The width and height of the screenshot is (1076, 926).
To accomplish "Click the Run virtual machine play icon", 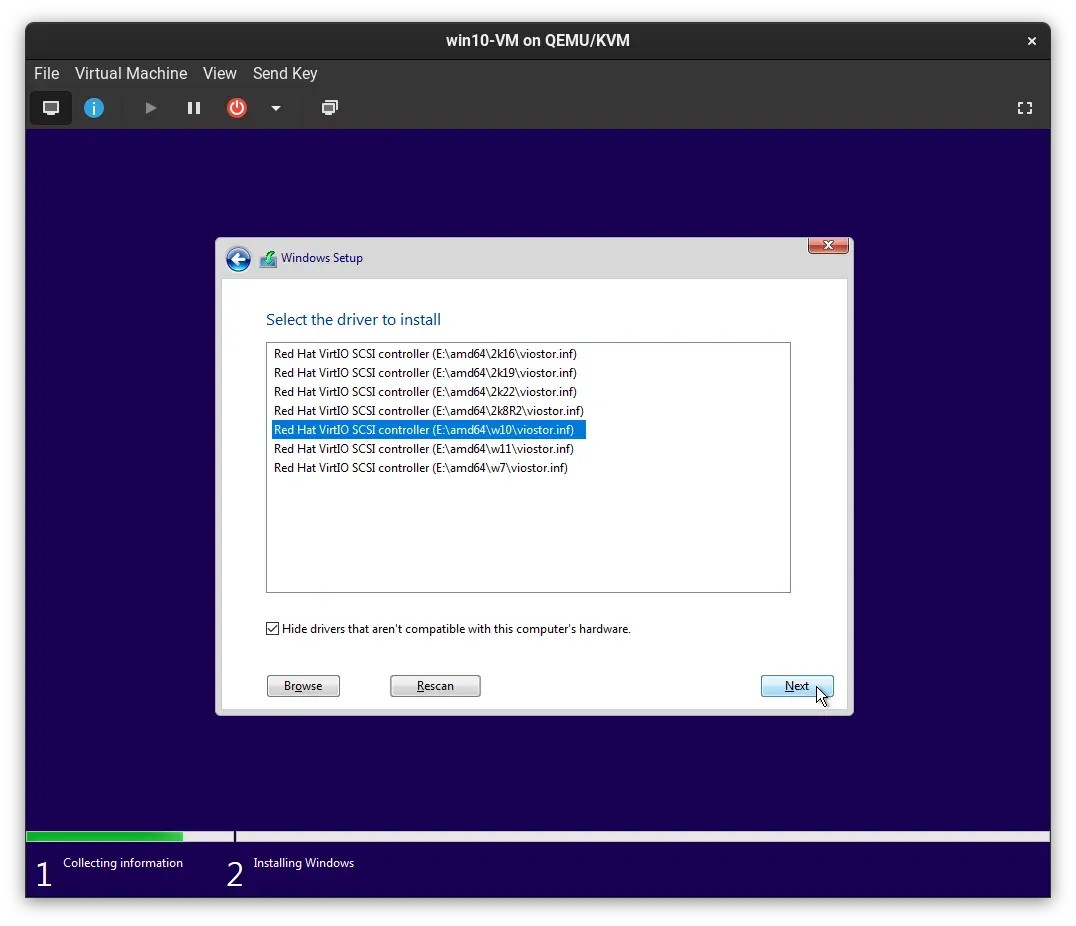I will click(x=150, y=108).
